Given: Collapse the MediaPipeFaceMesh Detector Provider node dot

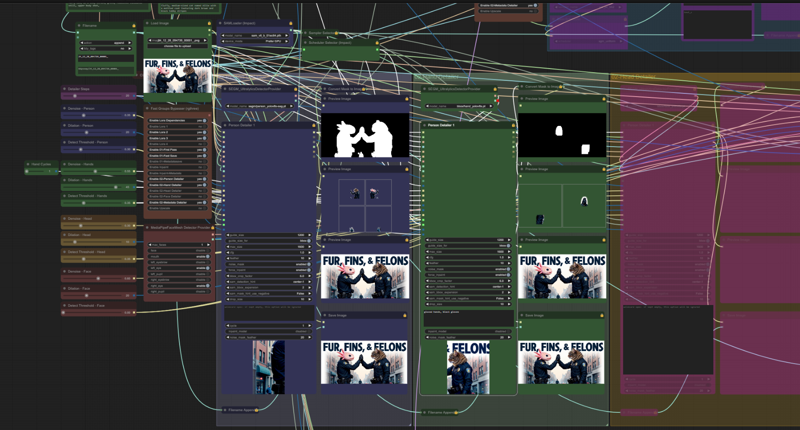Looking at the screenshot, I should tap(147, 228).
